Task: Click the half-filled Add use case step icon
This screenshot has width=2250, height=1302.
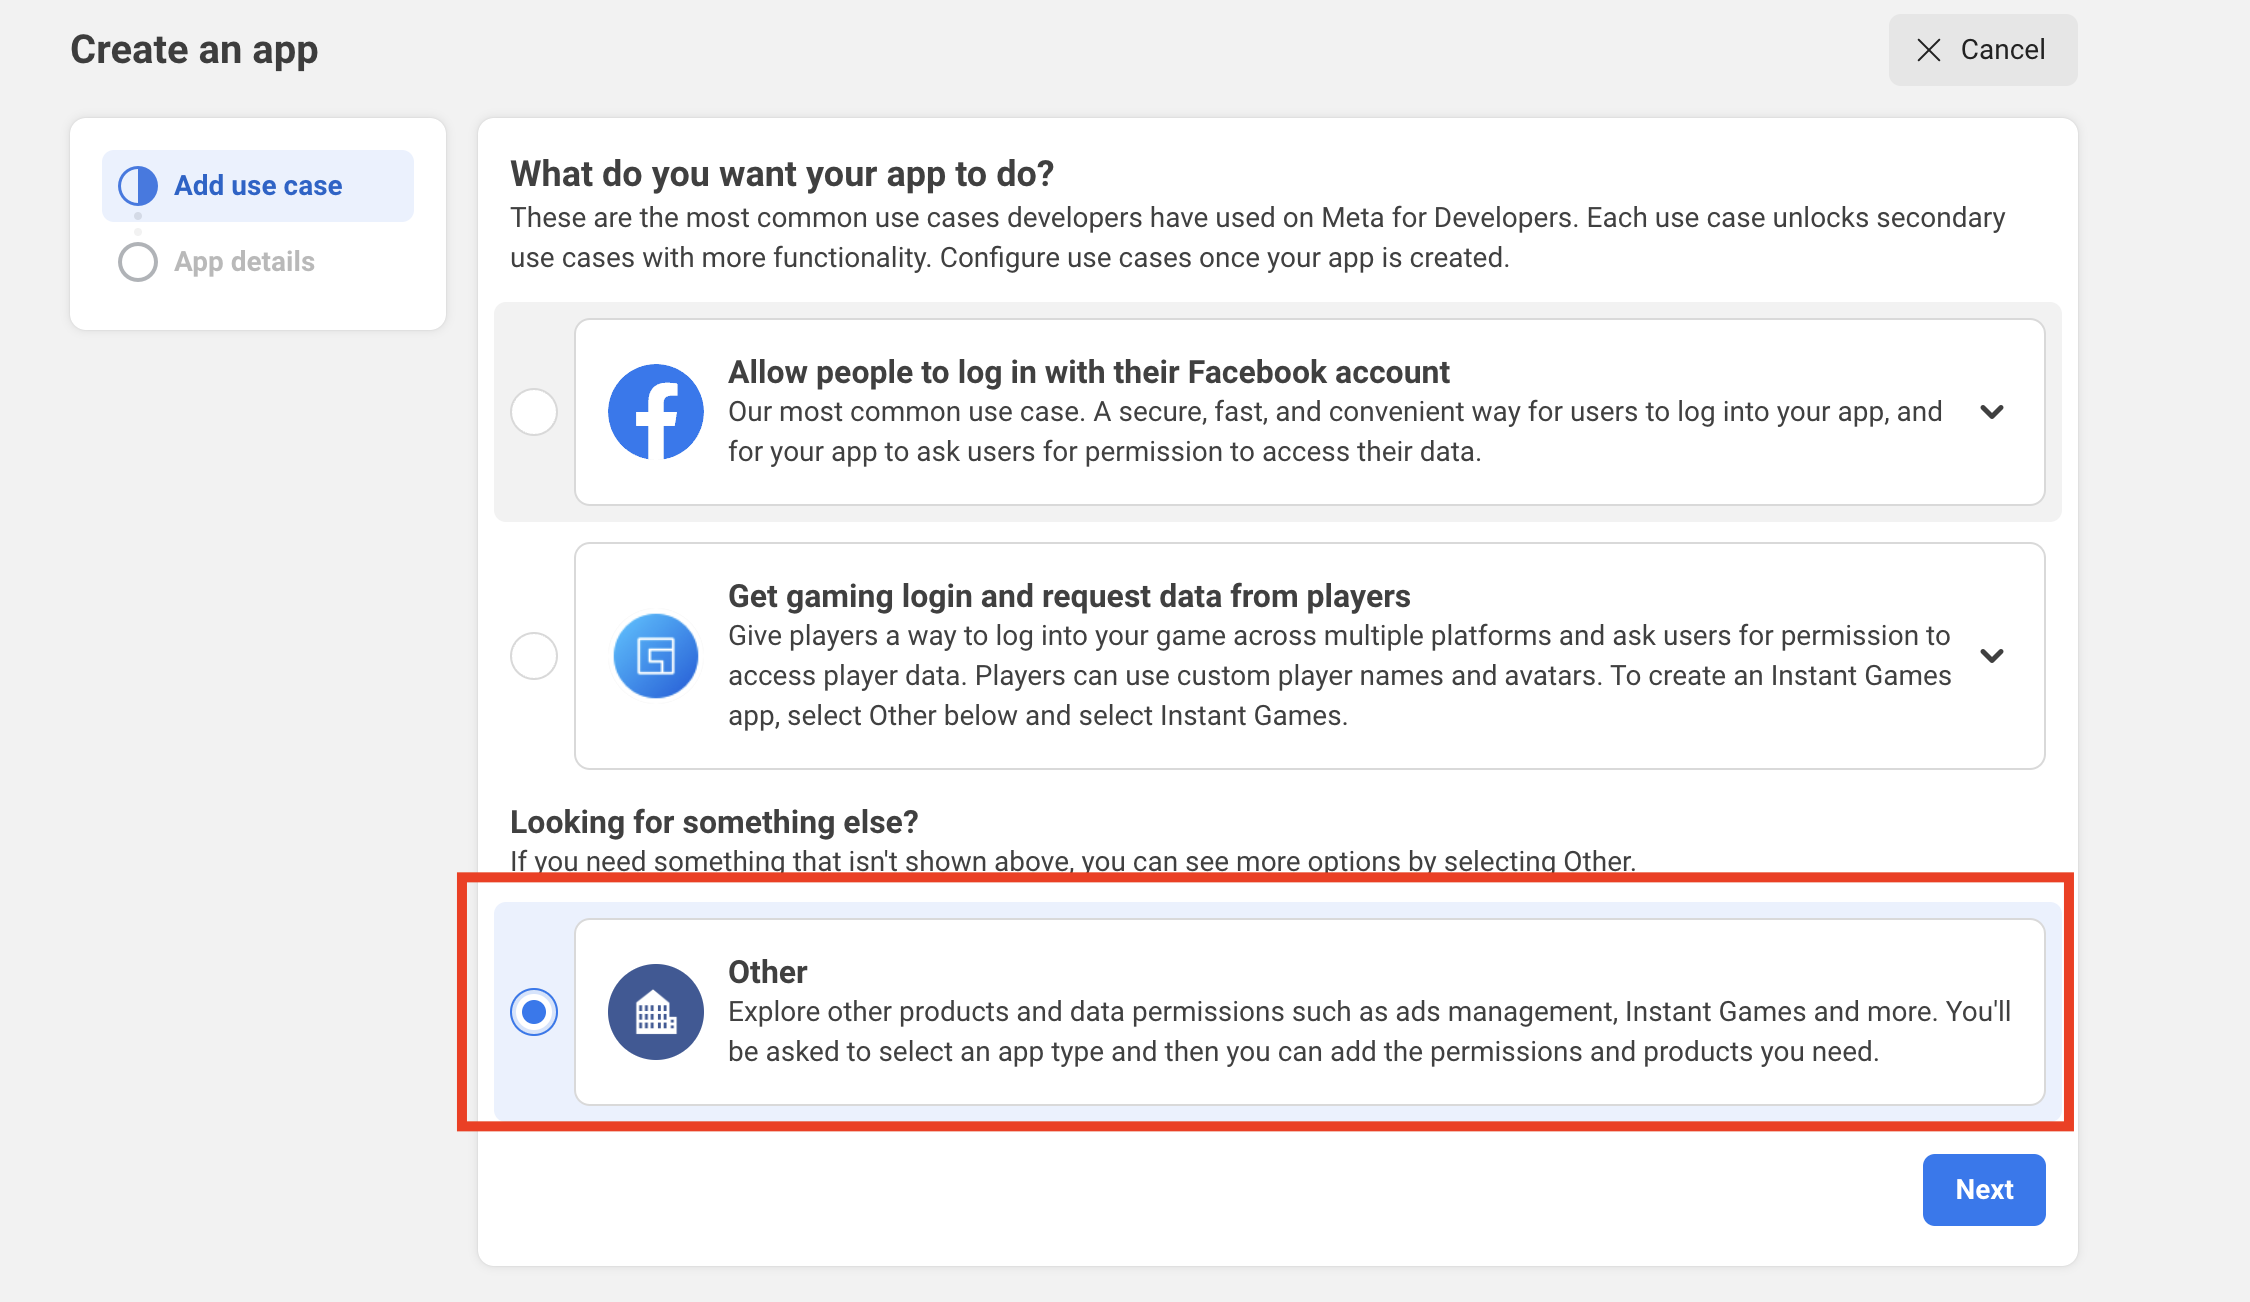Action: click(x=138, y=186)
